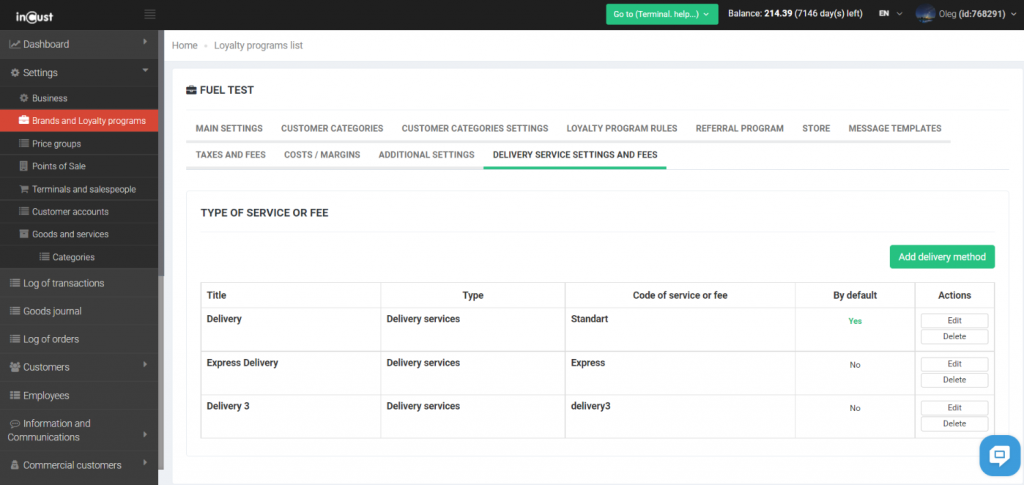Switch to the Loyalty Program Rules tab

point(621,128)
